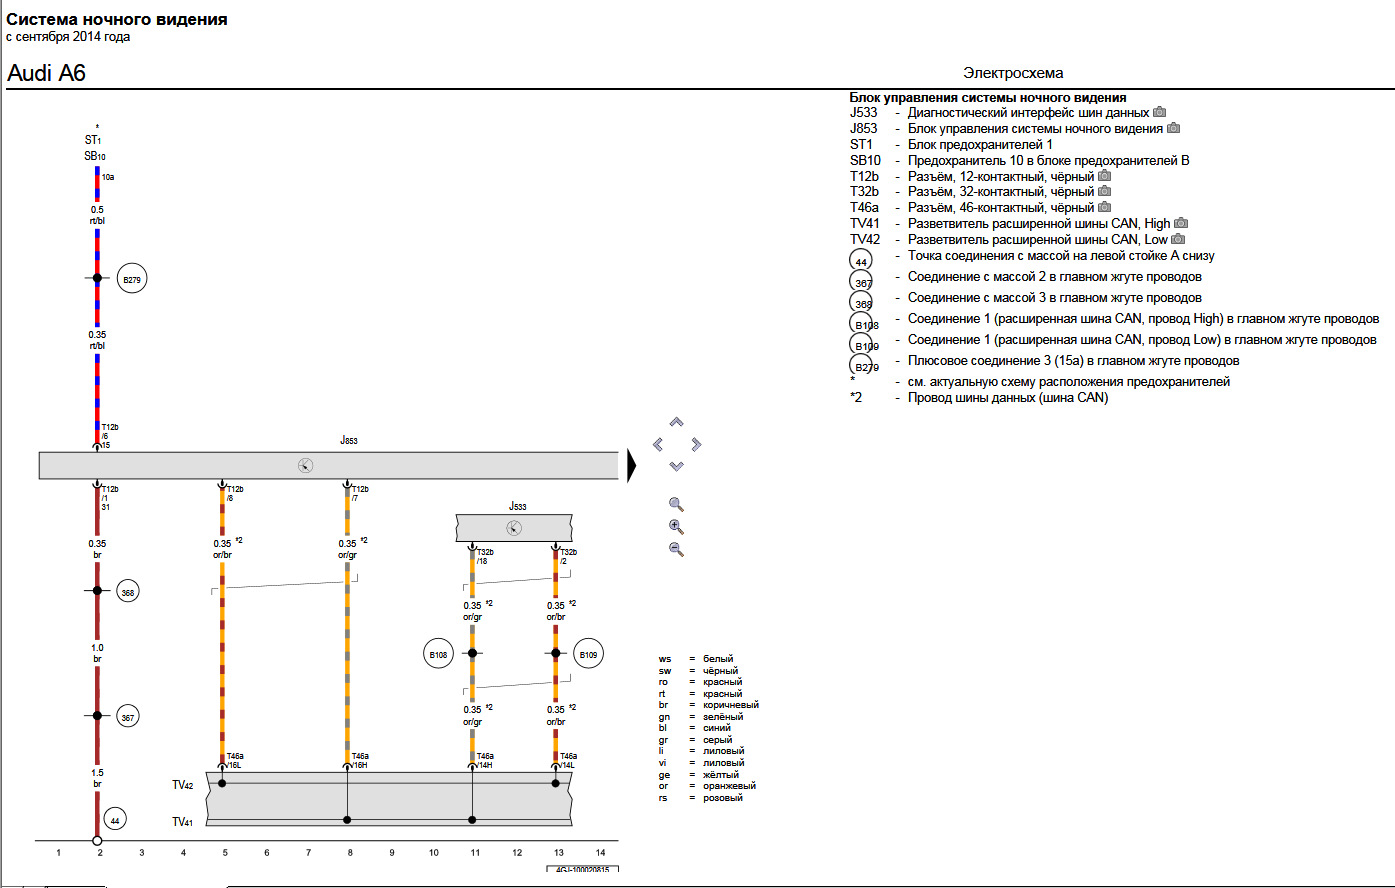This screenshot has height=888, width=1395.
Task: Zoom out with the minus magnifier icon
Action: pyautogui.click(x=676, y=549)
